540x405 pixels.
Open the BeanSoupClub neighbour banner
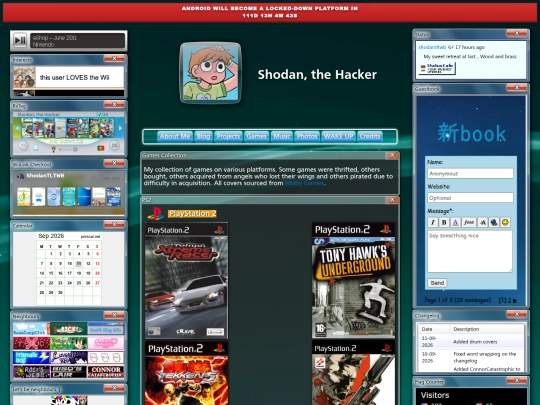pyautogui.click(x=31, y=329)
